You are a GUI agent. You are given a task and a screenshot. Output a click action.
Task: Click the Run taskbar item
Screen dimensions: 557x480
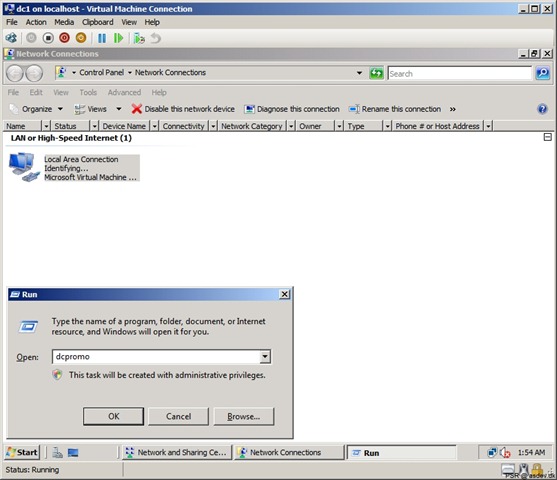click(401, 453)
